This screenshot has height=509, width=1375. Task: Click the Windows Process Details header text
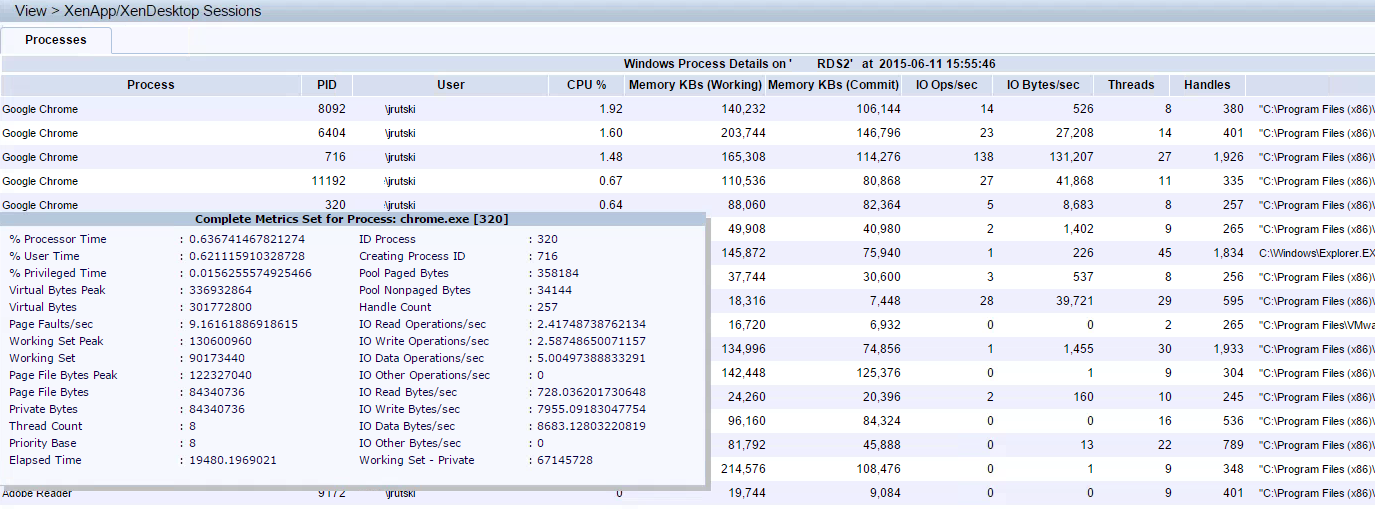pos(809,63)
